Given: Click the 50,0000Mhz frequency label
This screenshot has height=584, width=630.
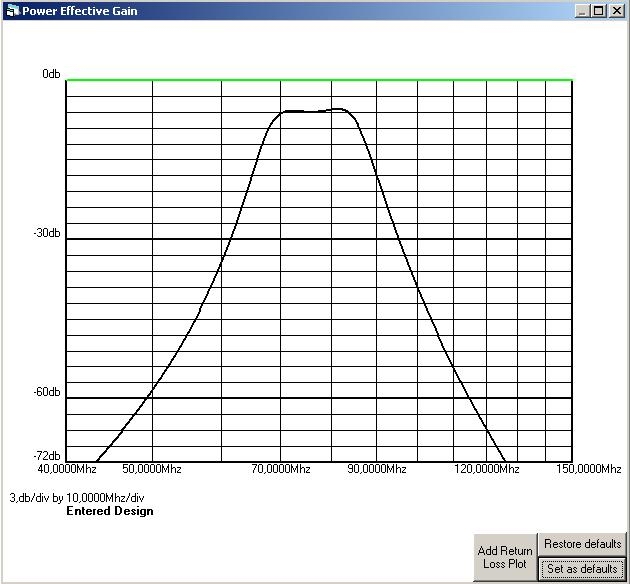Looking at the screenshot, I should pyautogui.click(x=152, y=469).
